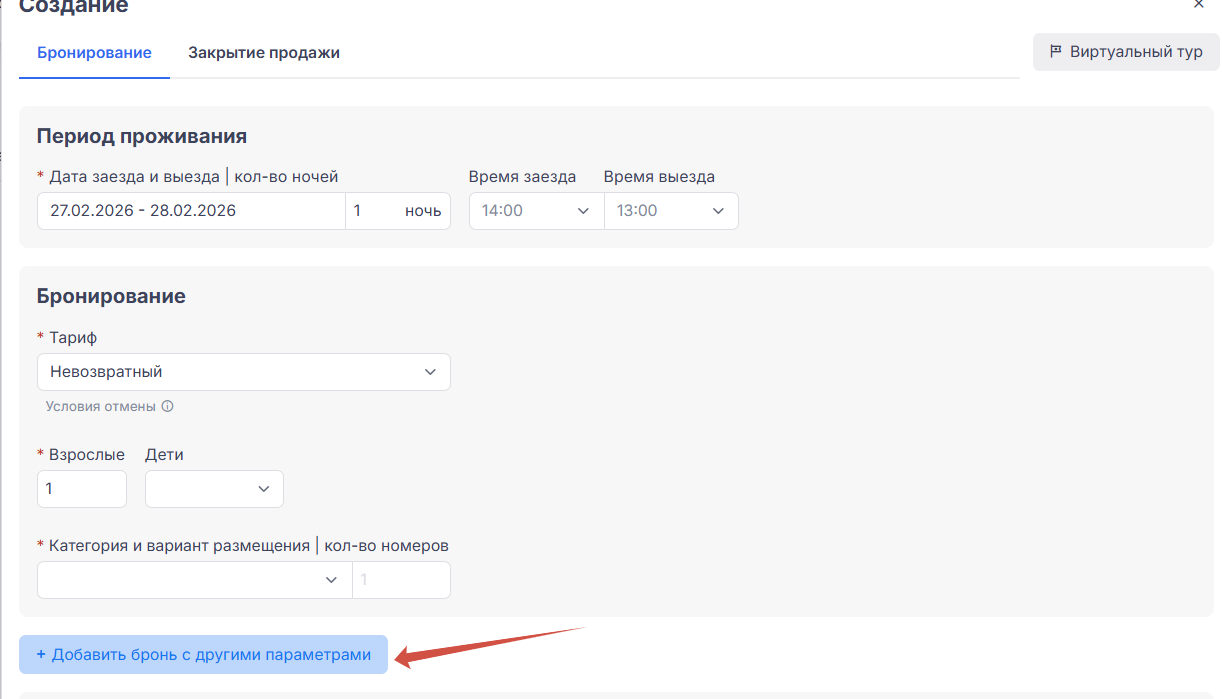Image resolution: width=1223 pixels, height=699 pixels.
Task: Select the Взрослые number input
Action: 82,489
